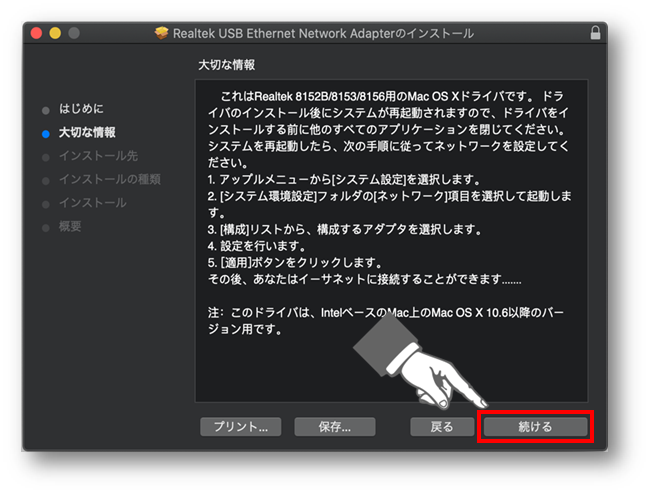
Task: Click the プリント... button
Action: point(240,426)
